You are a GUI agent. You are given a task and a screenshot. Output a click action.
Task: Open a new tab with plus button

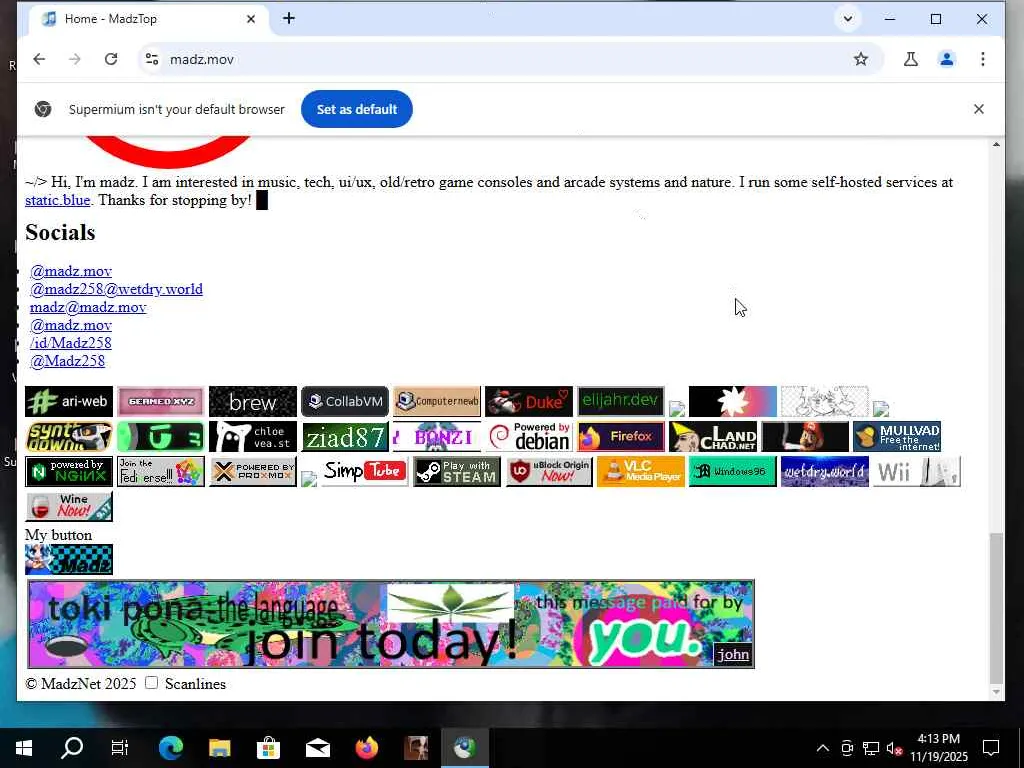(x=289, y=18)
